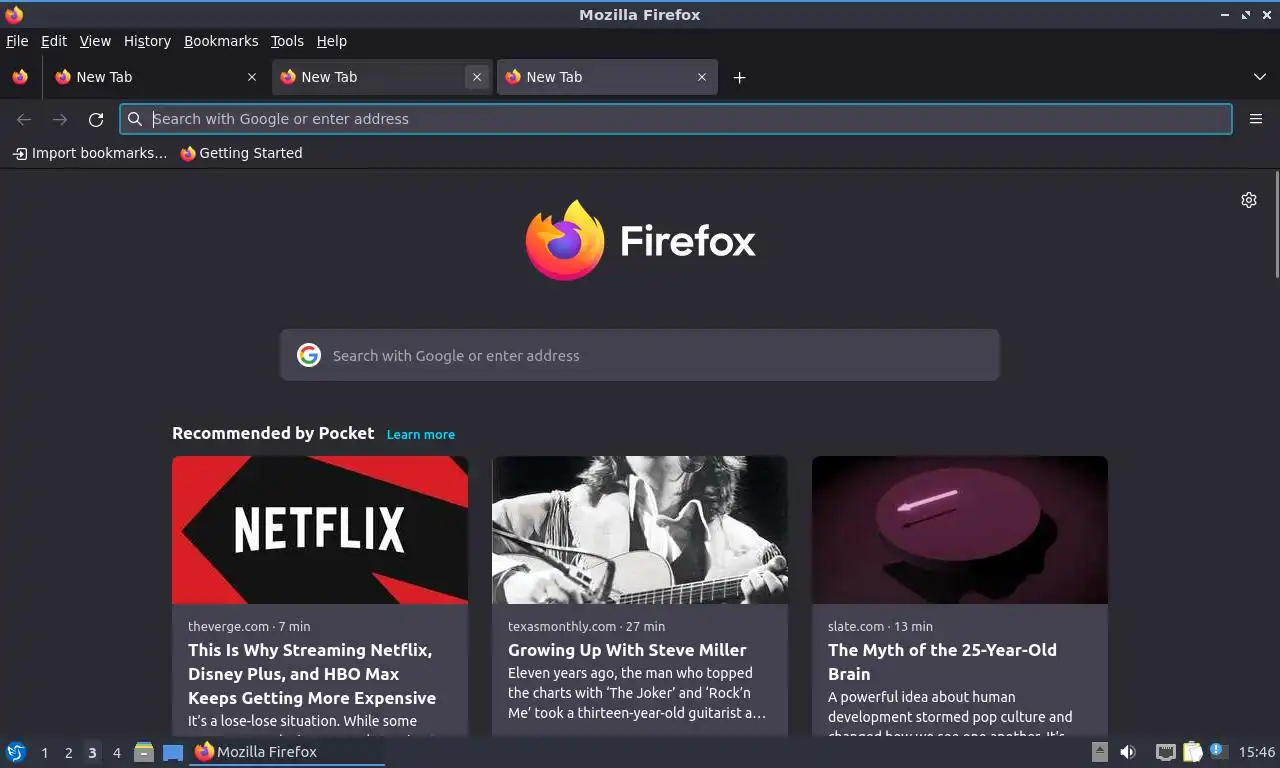
Task: Open the clipboard tray icon
Action: 1192,752
